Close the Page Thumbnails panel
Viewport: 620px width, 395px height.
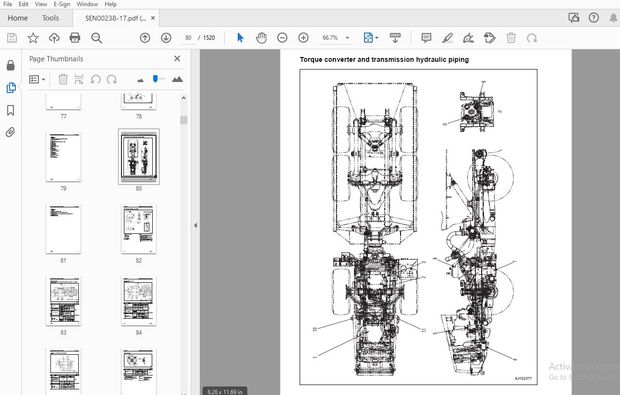click(177, 59)
